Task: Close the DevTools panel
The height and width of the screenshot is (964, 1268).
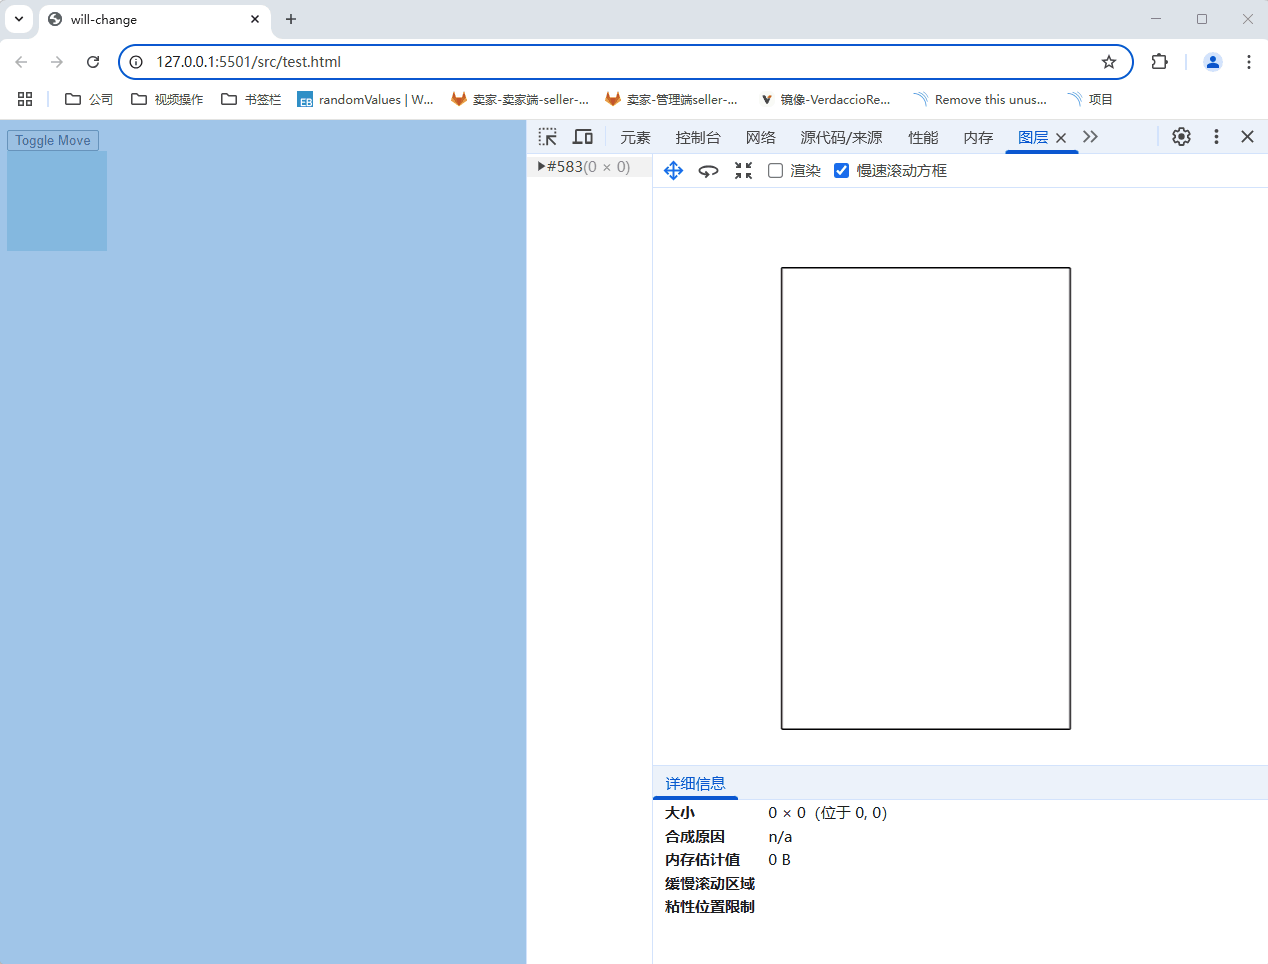Action: (1247, 137)
